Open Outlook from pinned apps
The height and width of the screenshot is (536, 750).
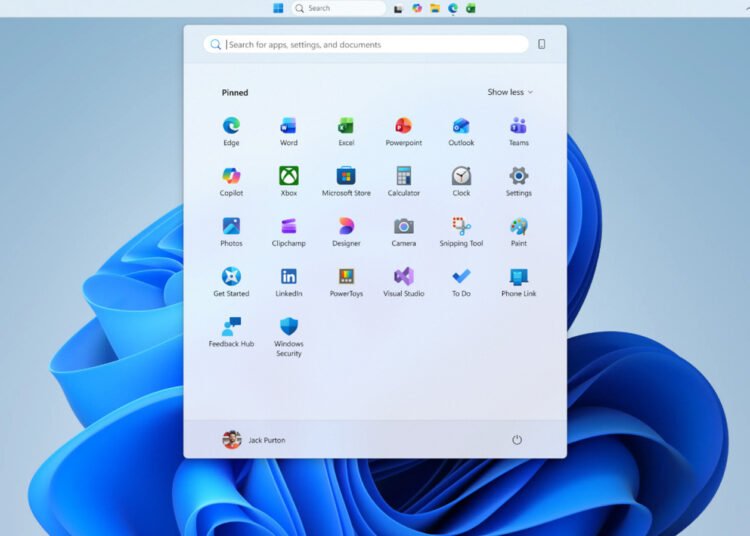(461, 131)
